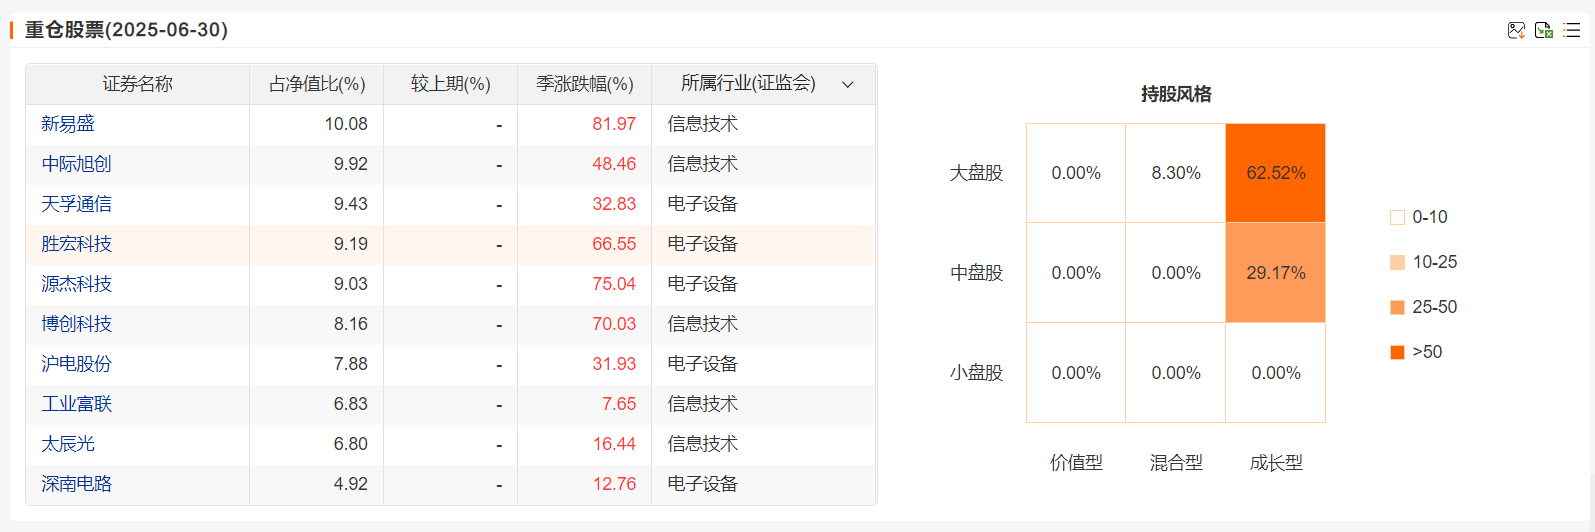Click the 较上期(%) column header
Image resolution: width=1595 pixels, height=532 pixels.
point(451,84)
